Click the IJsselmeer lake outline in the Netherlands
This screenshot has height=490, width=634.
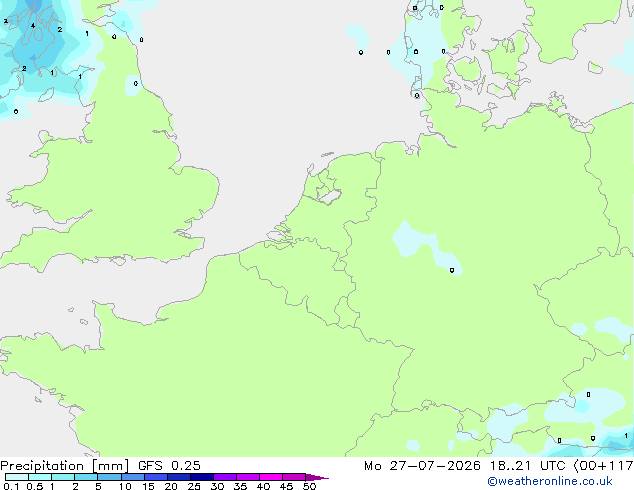click(328, 192)
